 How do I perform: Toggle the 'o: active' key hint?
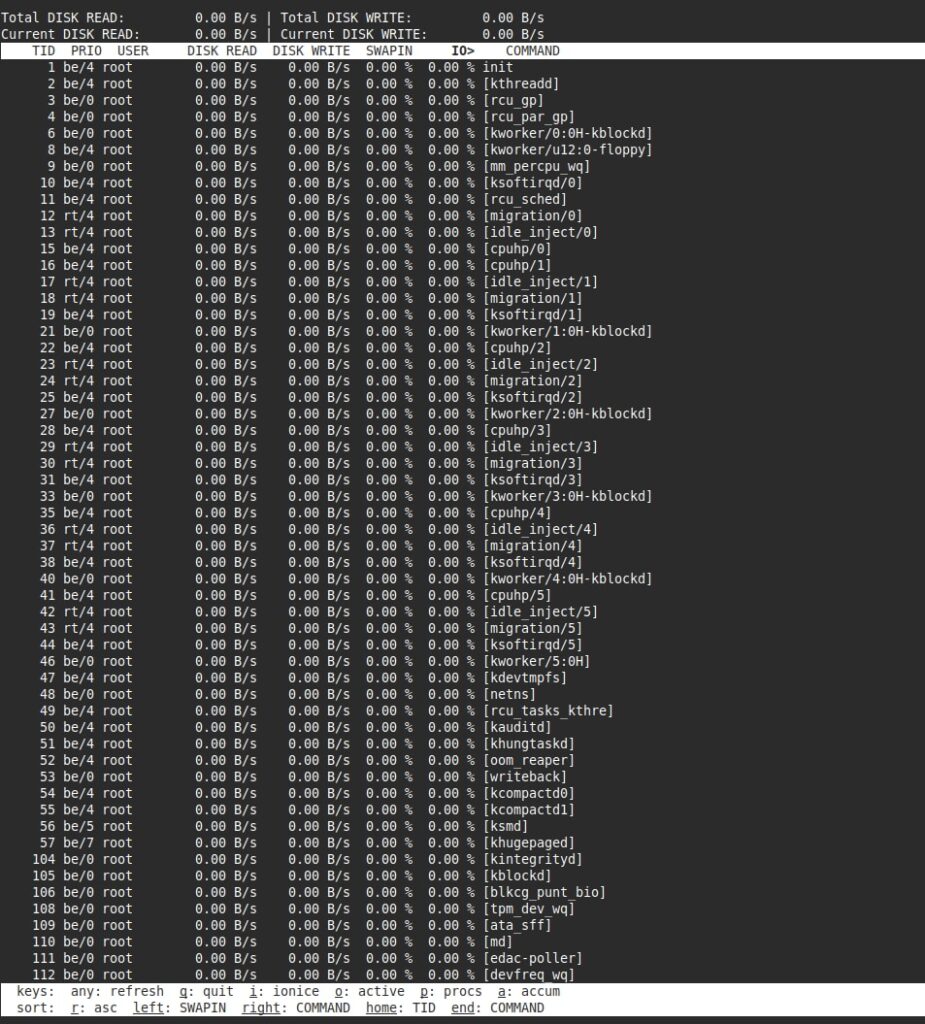[x=369, y=992]
